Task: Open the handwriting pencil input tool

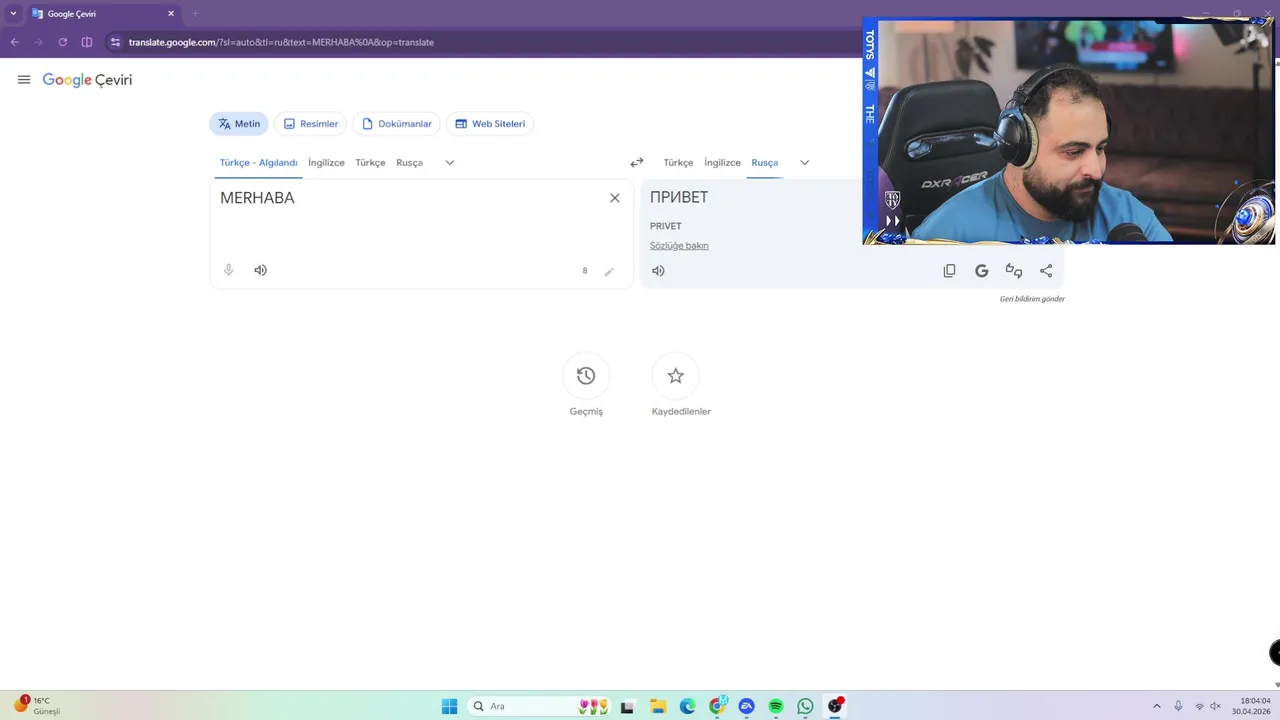Action: (609, 271)
